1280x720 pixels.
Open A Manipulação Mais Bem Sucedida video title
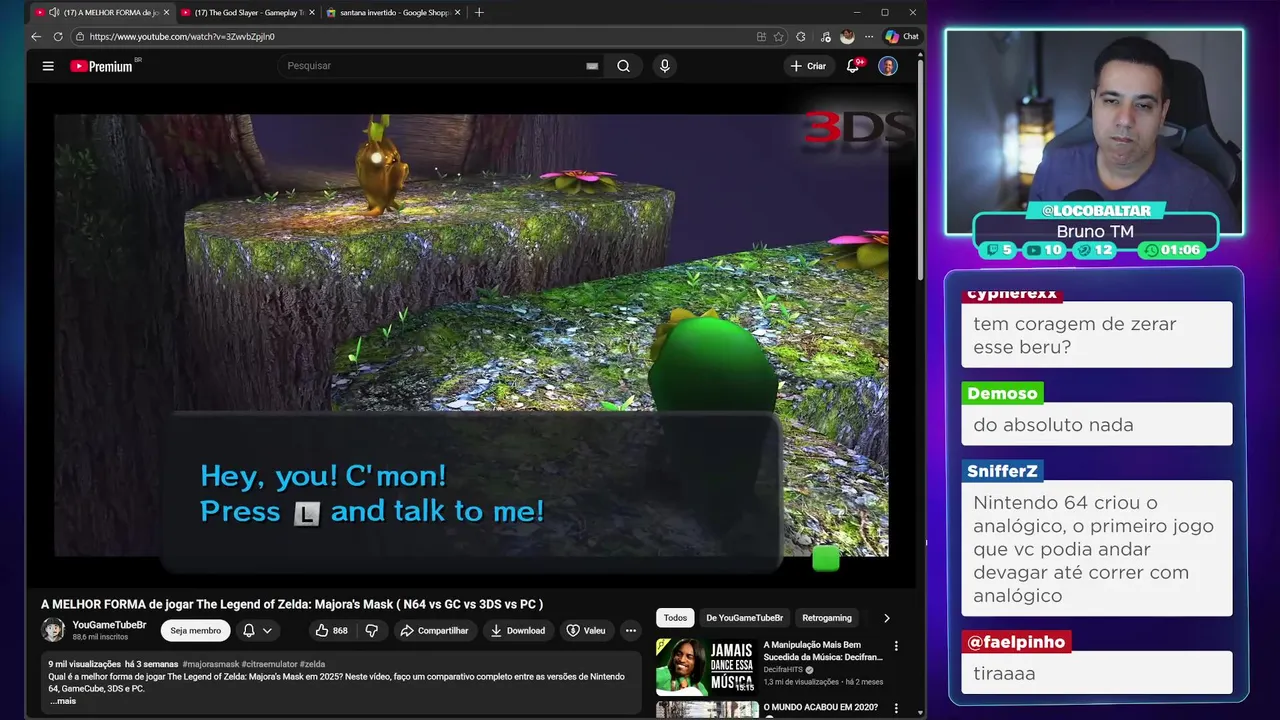[823, 651]
